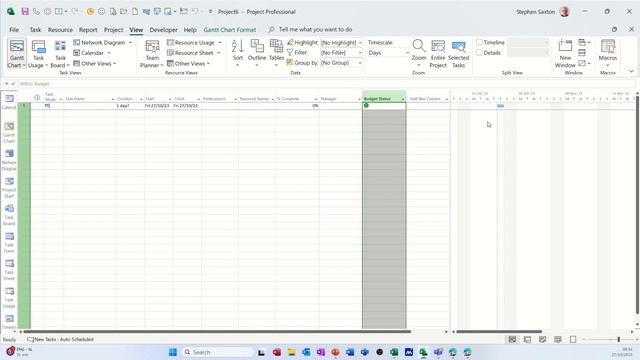Screen dimensions: 640x360
Task: Click the entry bar text field
Action: [x=327, y=84]
